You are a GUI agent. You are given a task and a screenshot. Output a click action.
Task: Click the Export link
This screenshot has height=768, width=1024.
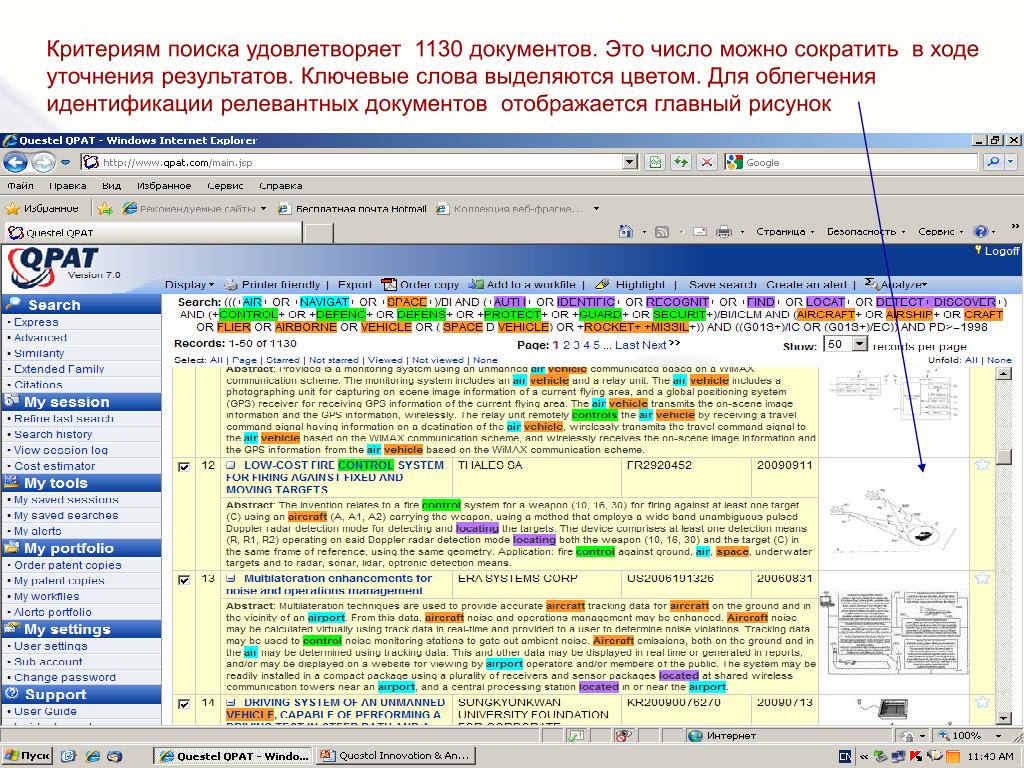tap(355, 285)
